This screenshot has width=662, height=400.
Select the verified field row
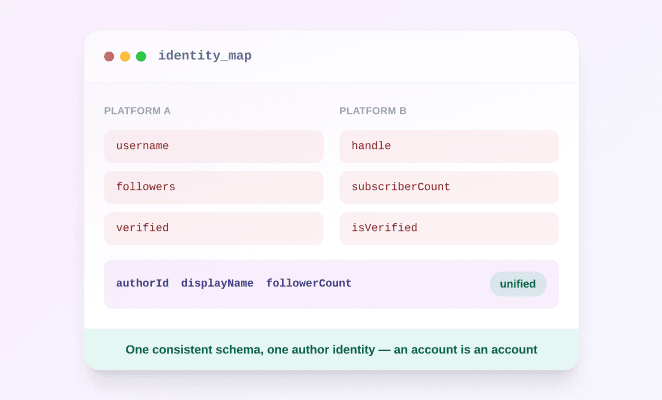tap(214, 228)
